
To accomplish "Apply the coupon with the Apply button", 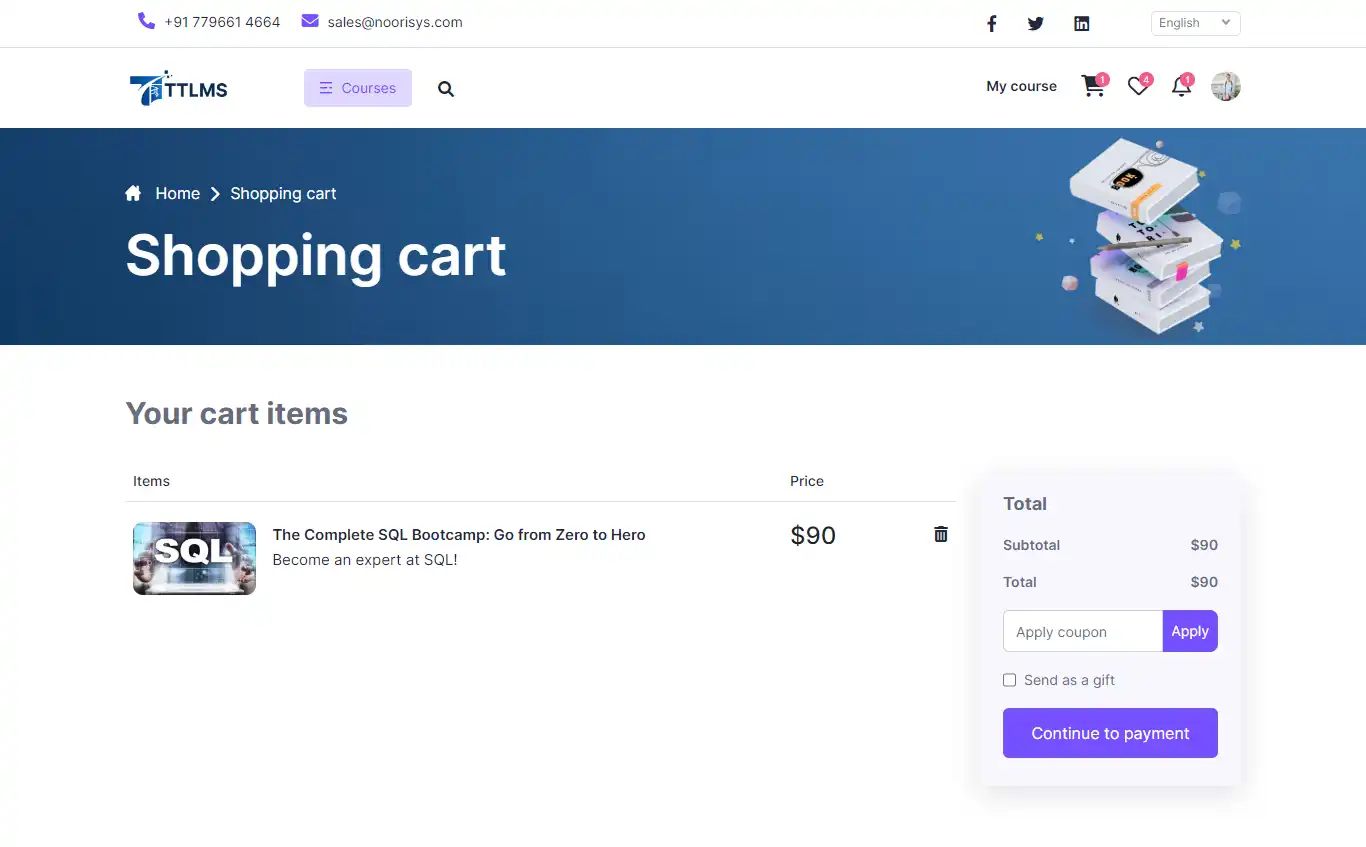I will click(x=1190, y=631).
